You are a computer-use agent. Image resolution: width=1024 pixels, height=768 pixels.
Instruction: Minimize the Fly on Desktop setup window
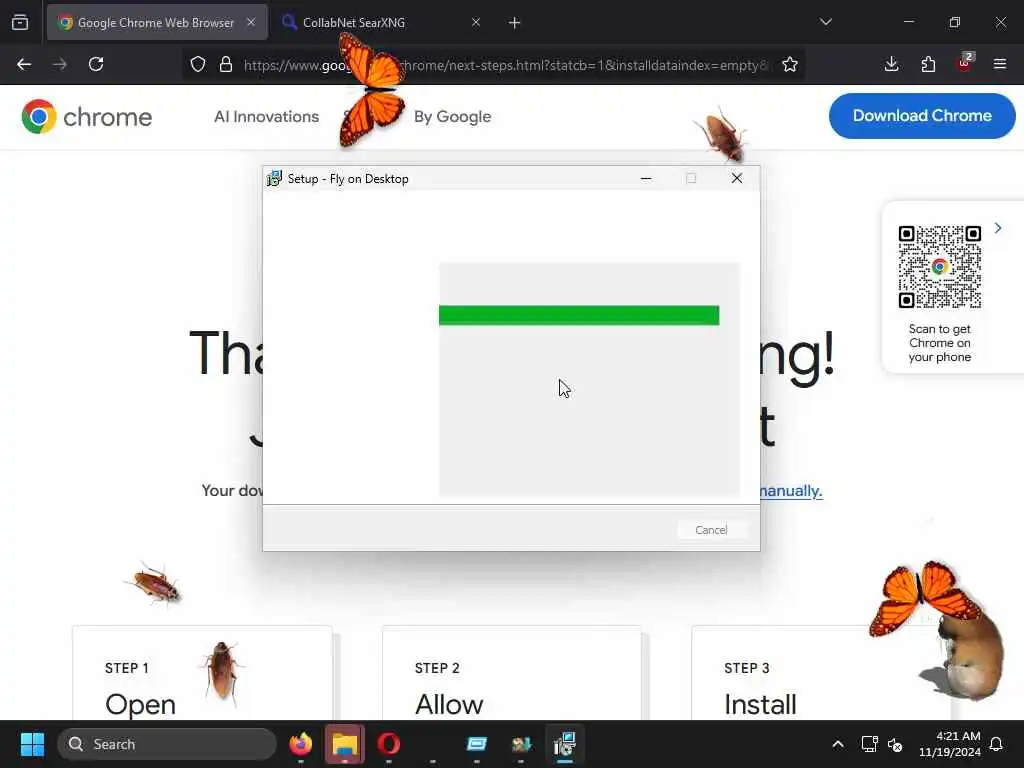click(x=646, y=178)
